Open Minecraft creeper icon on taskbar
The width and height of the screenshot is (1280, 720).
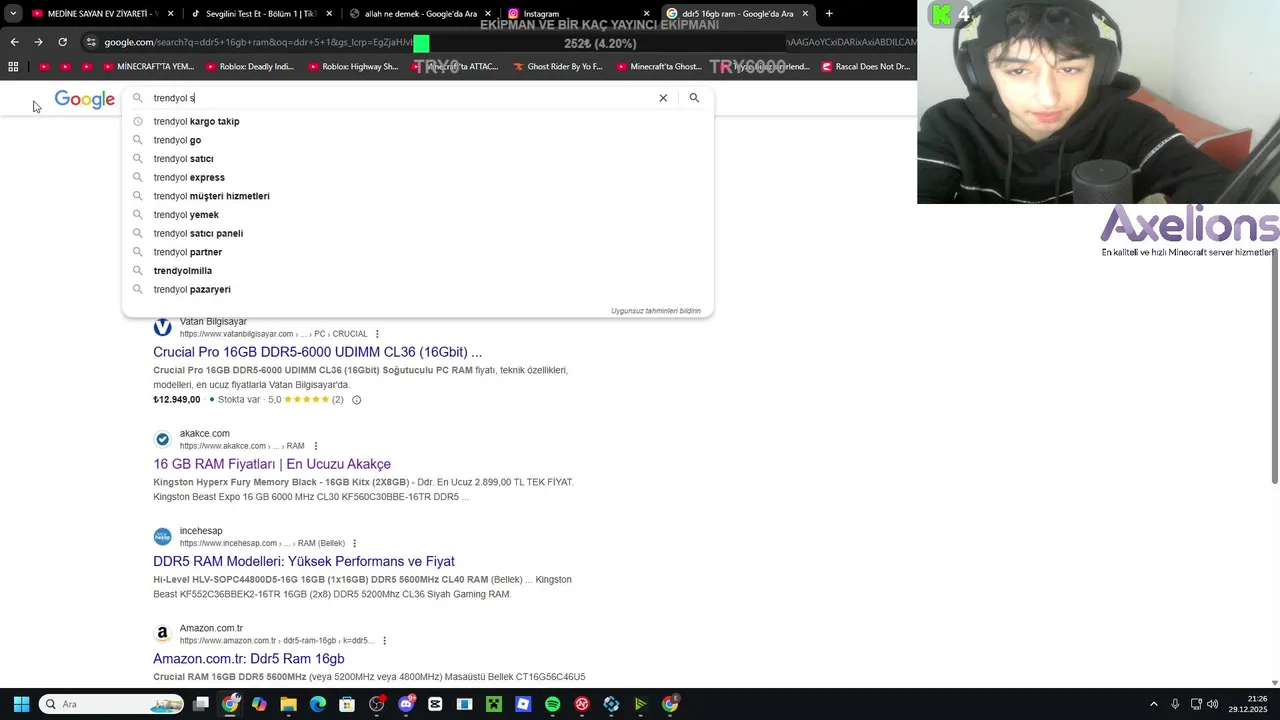pyautogui.click(x=494, y=704)
